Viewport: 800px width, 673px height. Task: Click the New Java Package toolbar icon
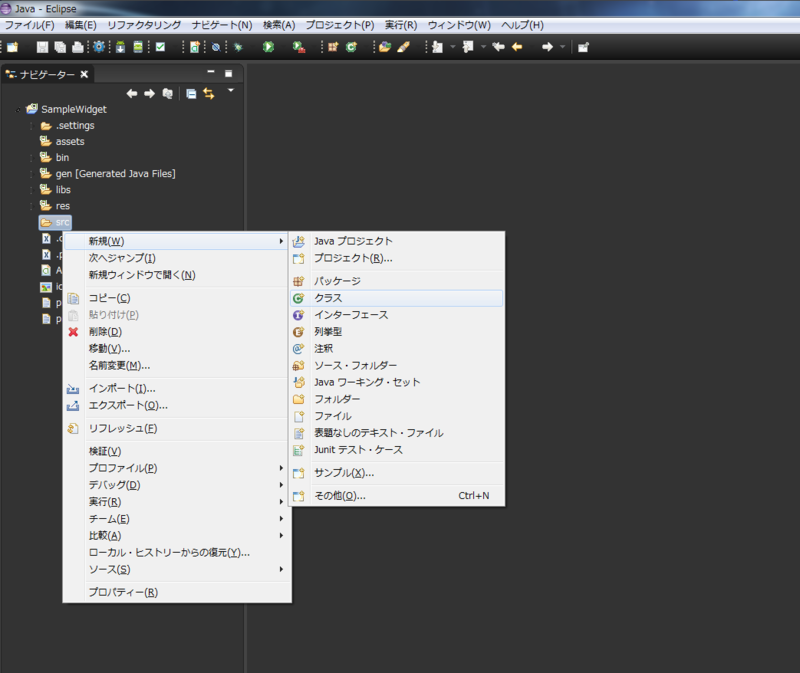pyautogui.click(x=333, y=47)
